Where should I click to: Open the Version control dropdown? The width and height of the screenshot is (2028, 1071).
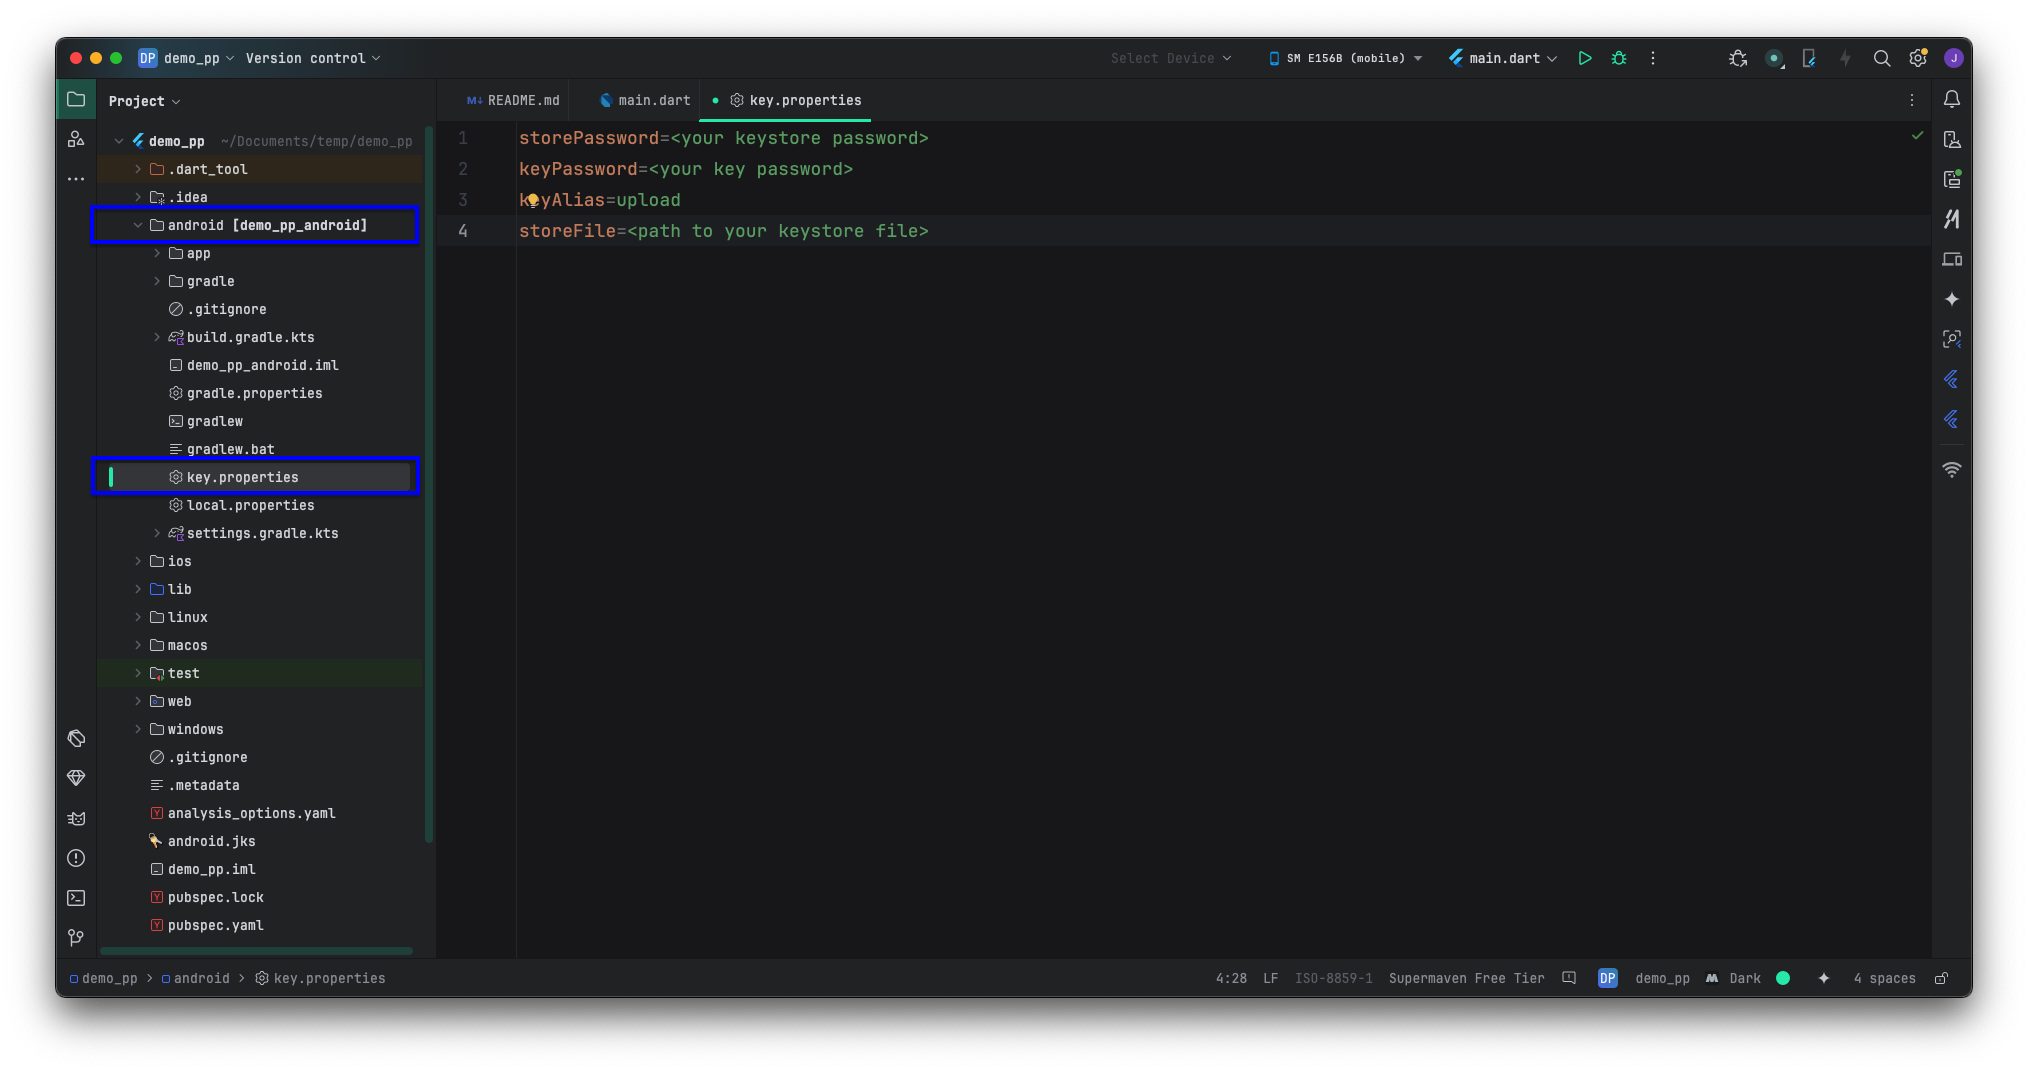313,58
